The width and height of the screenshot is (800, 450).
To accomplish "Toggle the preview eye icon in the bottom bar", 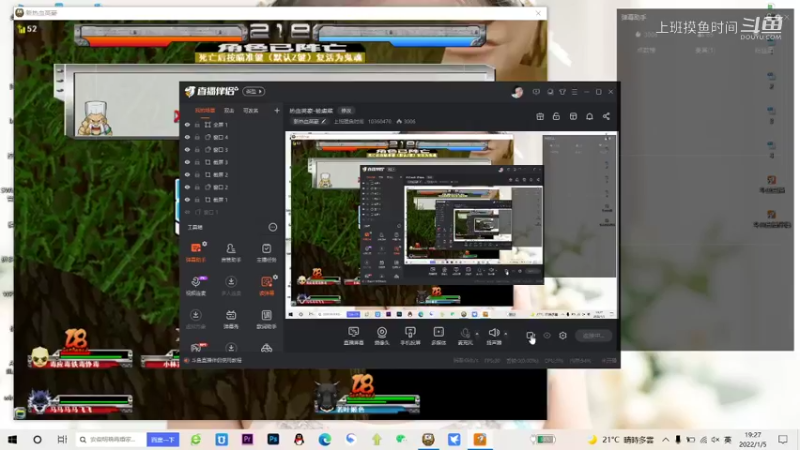I will [546, 336].
